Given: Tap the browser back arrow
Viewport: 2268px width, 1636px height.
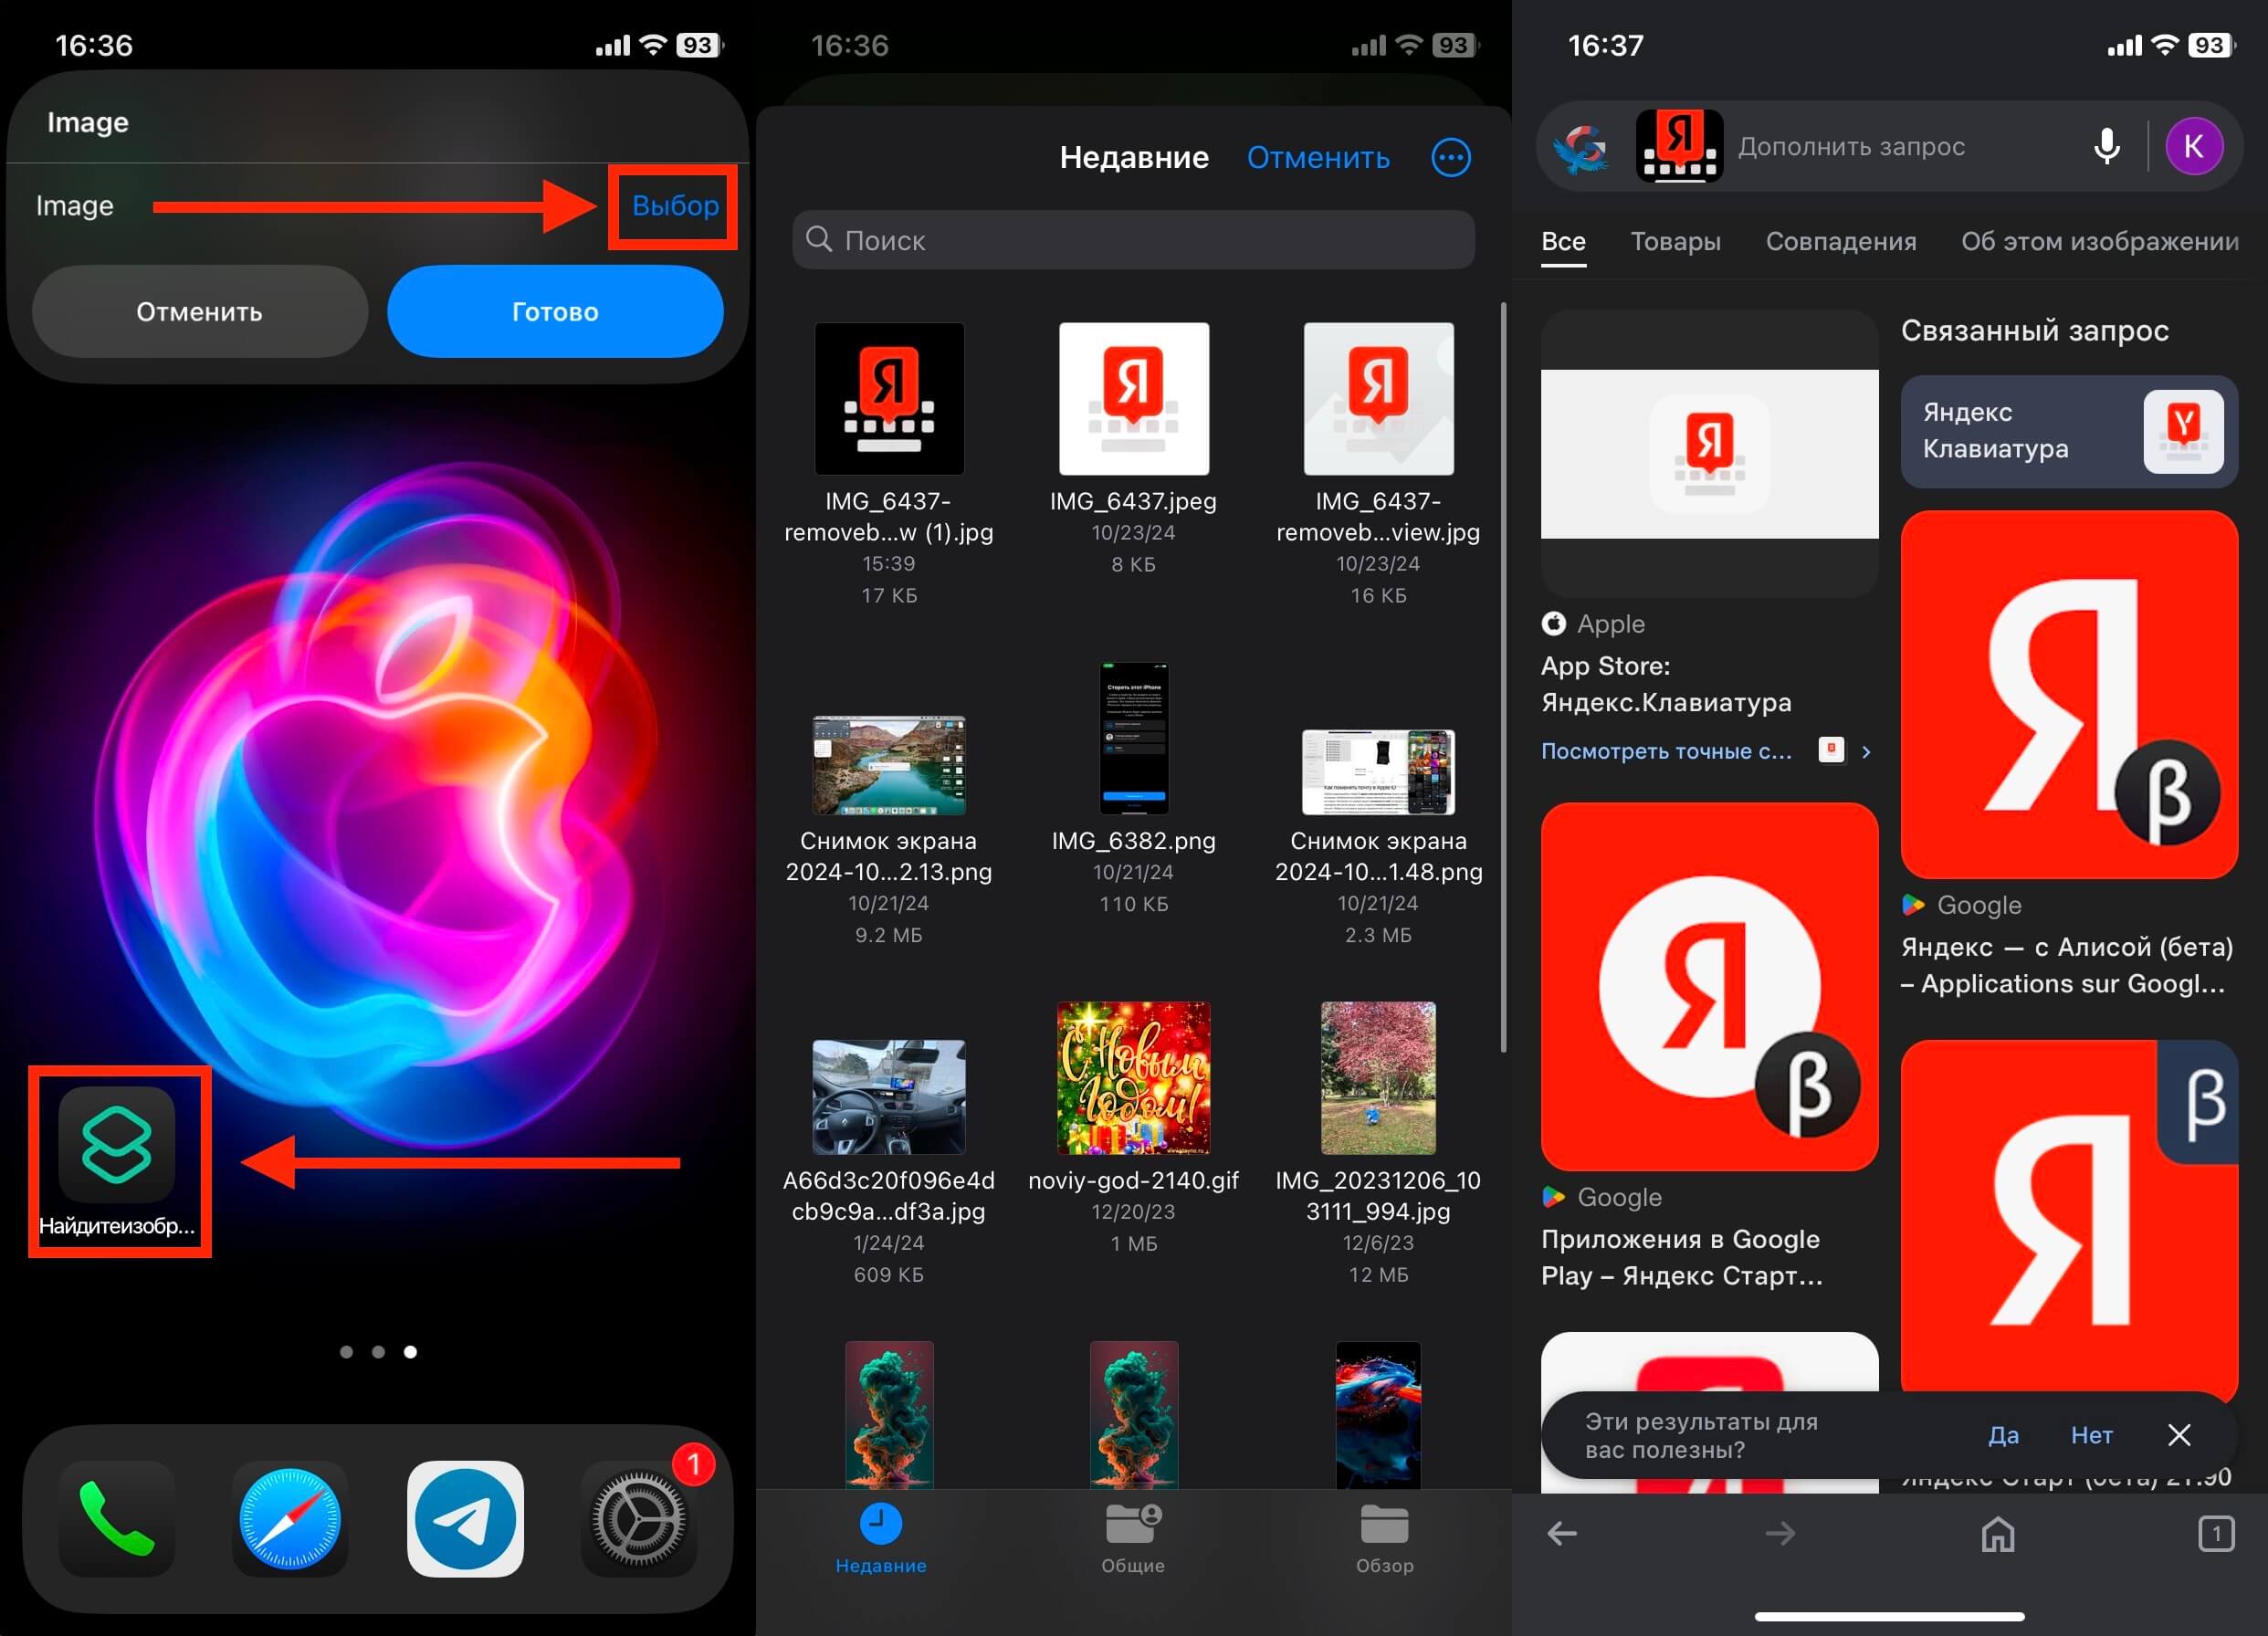Looking at the screenshot, I should [1562, 1533].
